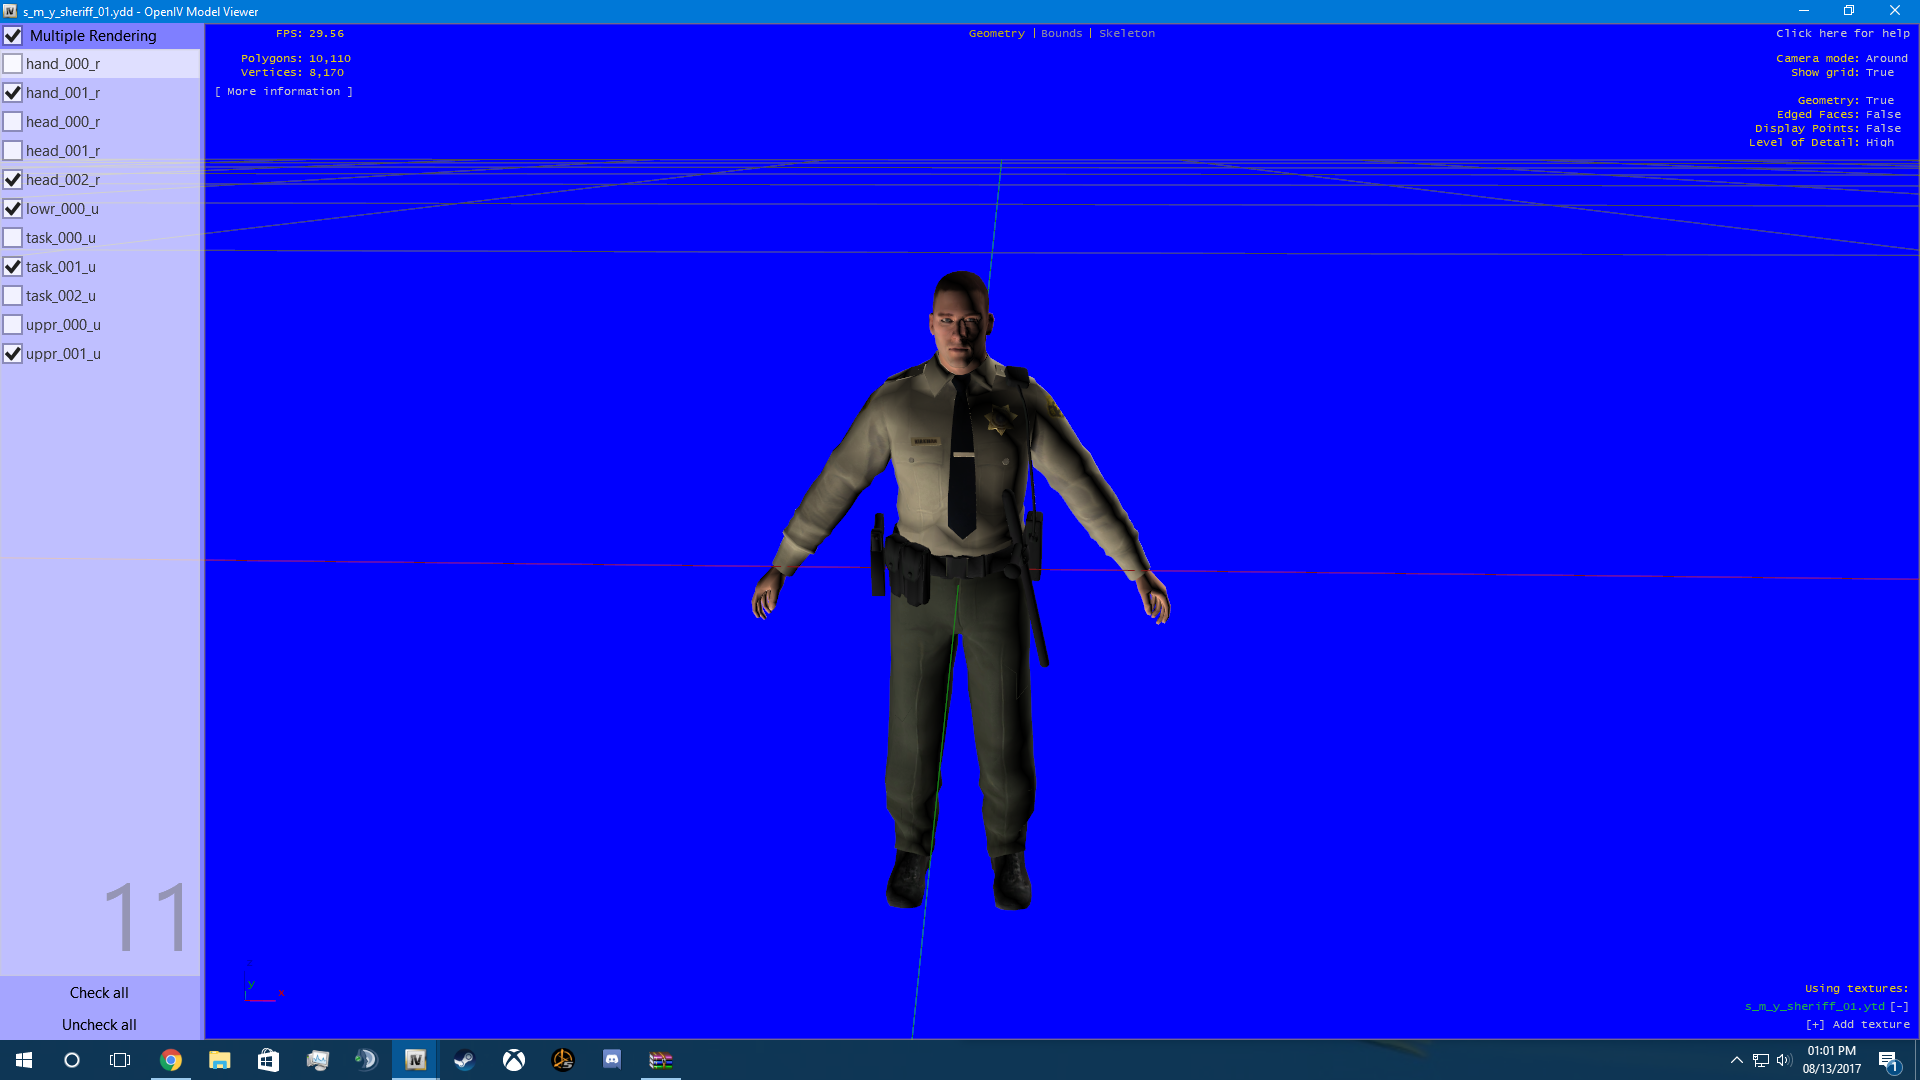Image resolution: width=1920 pixels, height=1080 pixels.
Task: Click the OpenIV taskbar icon
Action: pyautogui.click(x=415, y=1060)
